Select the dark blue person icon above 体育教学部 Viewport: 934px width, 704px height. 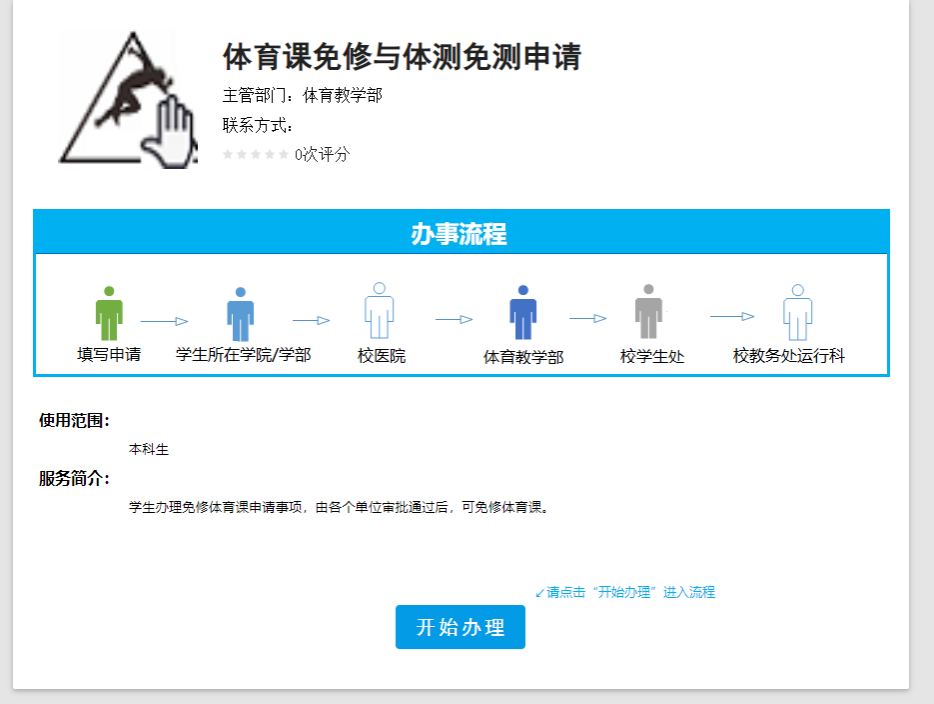523,314
